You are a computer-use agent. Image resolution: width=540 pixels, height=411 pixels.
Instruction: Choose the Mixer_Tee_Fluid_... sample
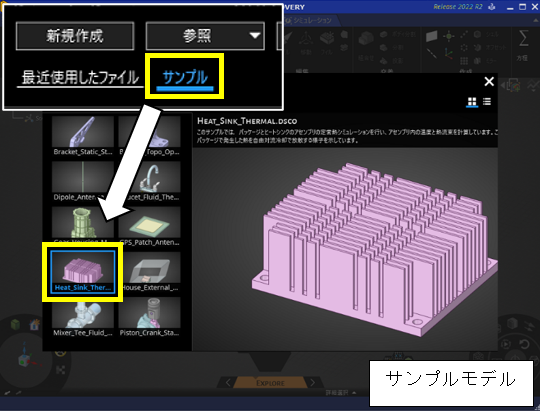point(83,317)
